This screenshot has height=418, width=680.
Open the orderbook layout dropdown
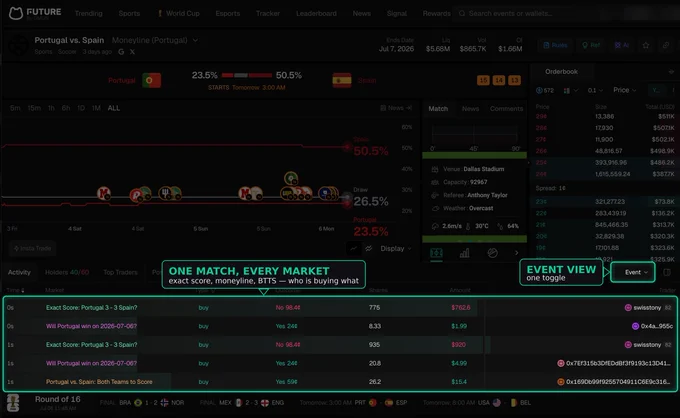571,90
